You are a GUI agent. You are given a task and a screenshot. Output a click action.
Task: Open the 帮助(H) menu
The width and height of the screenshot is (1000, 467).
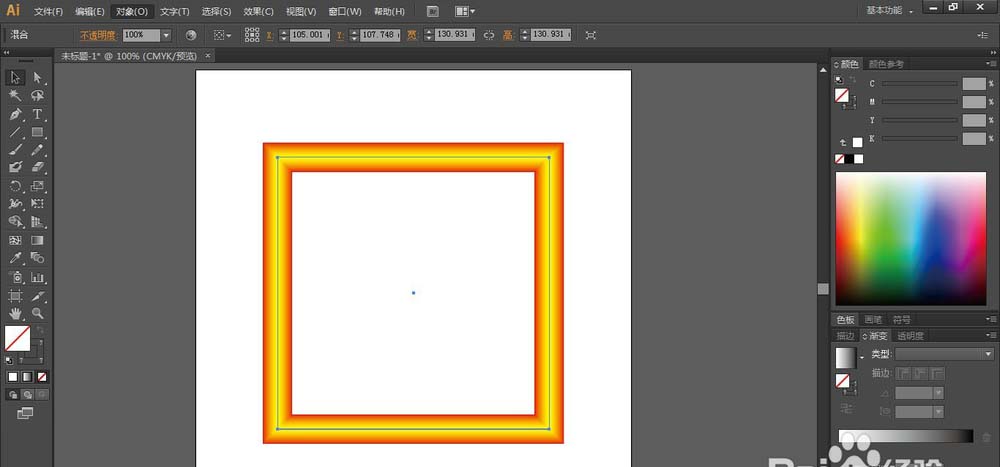[x=389, y=11]
